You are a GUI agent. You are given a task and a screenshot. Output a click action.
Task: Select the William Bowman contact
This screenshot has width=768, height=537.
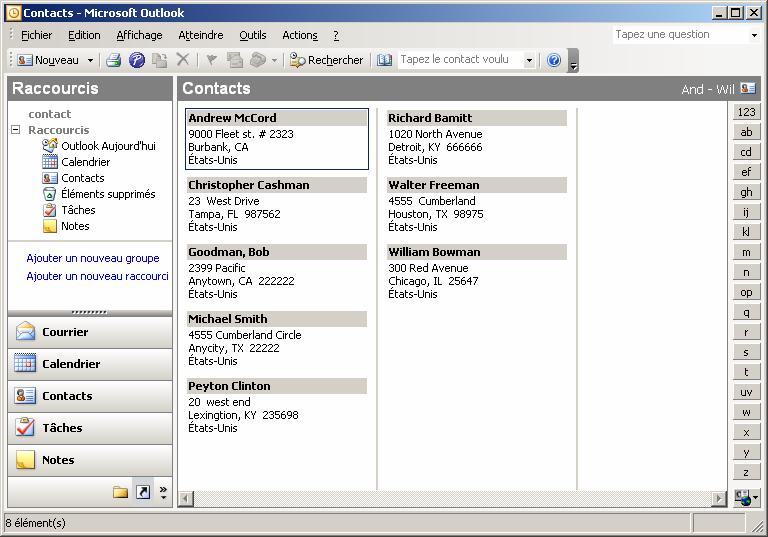[x=477, y=273]
